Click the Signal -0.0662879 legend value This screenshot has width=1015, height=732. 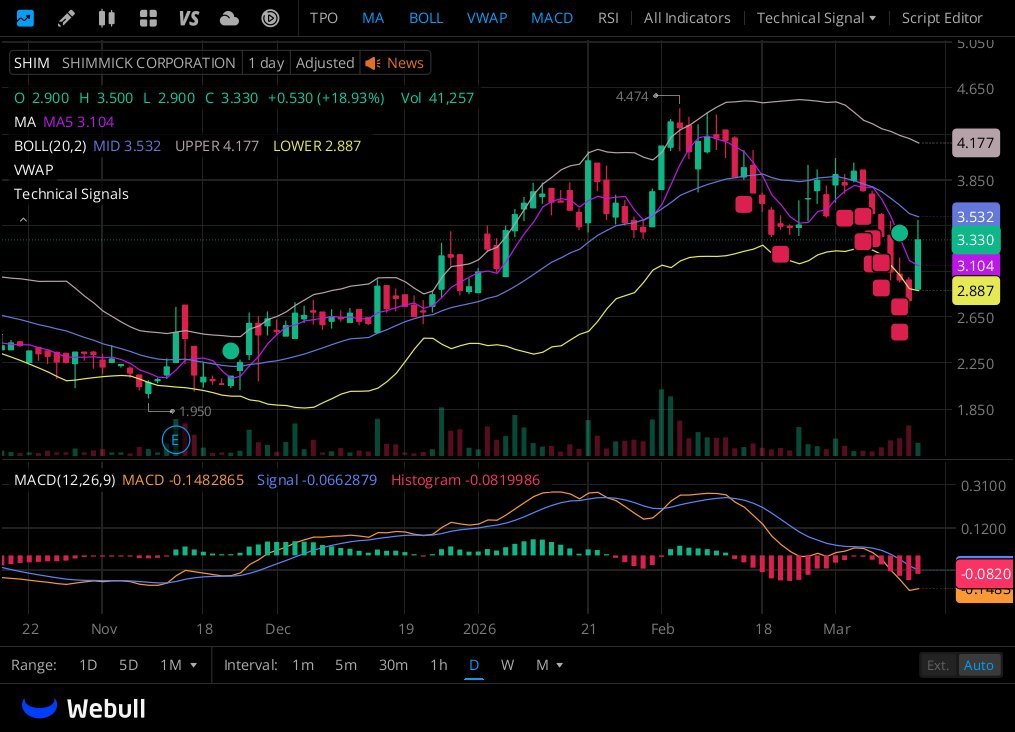pyautogui.click(x=317, y=480)
